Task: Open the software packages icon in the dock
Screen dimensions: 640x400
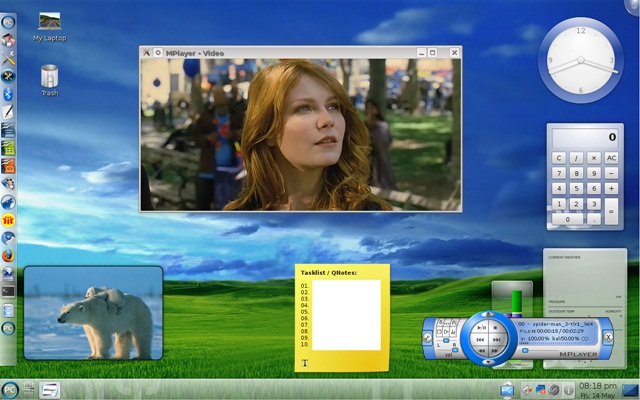Action: (x=8, y=40)
